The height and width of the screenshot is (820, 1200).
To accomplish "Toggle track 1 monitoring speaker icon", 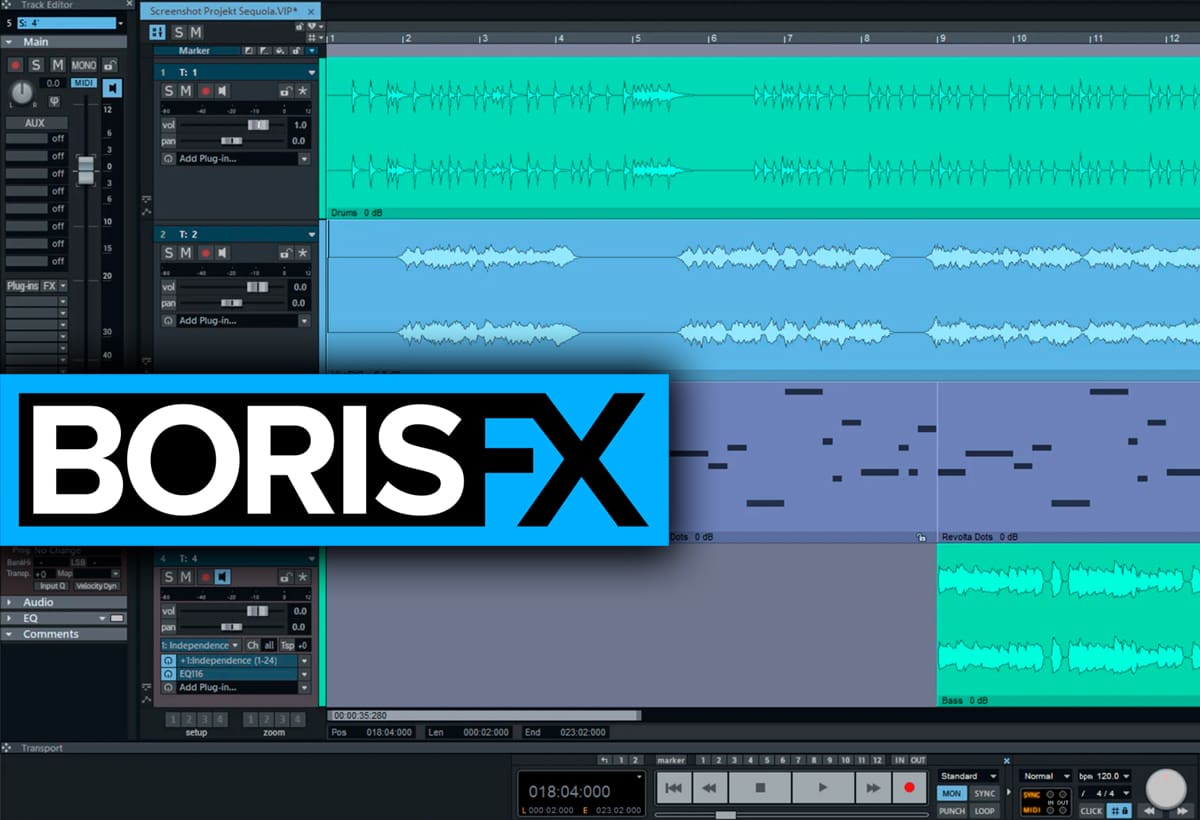I will coord(222,91).
